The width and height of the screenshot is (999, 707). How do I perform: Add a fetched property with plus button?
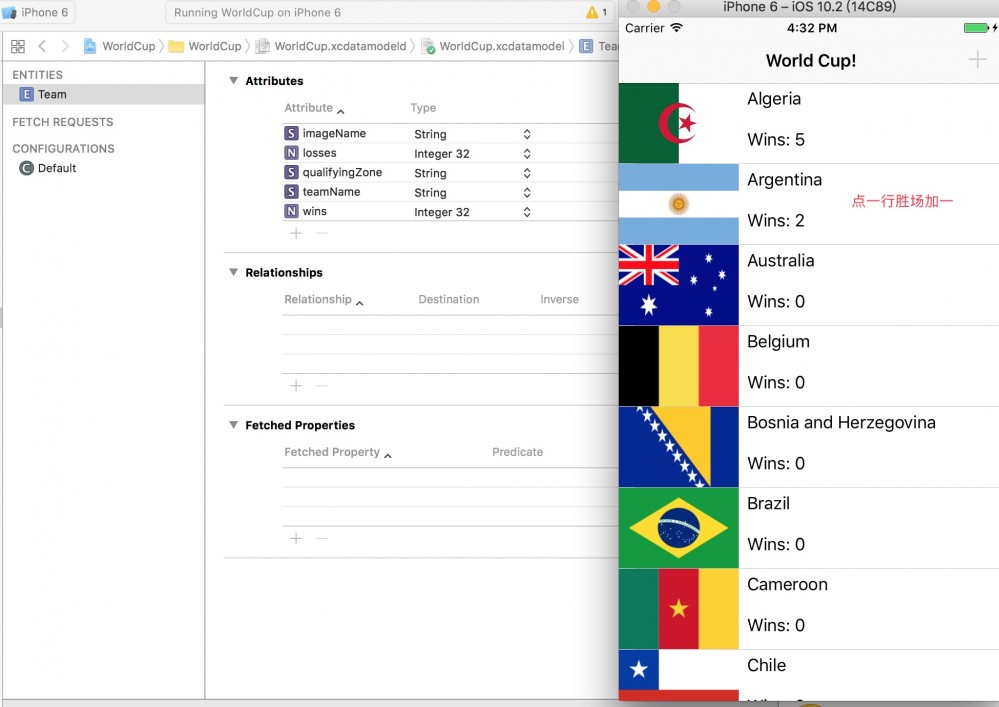pyautogui.click(x=296, y=539)
